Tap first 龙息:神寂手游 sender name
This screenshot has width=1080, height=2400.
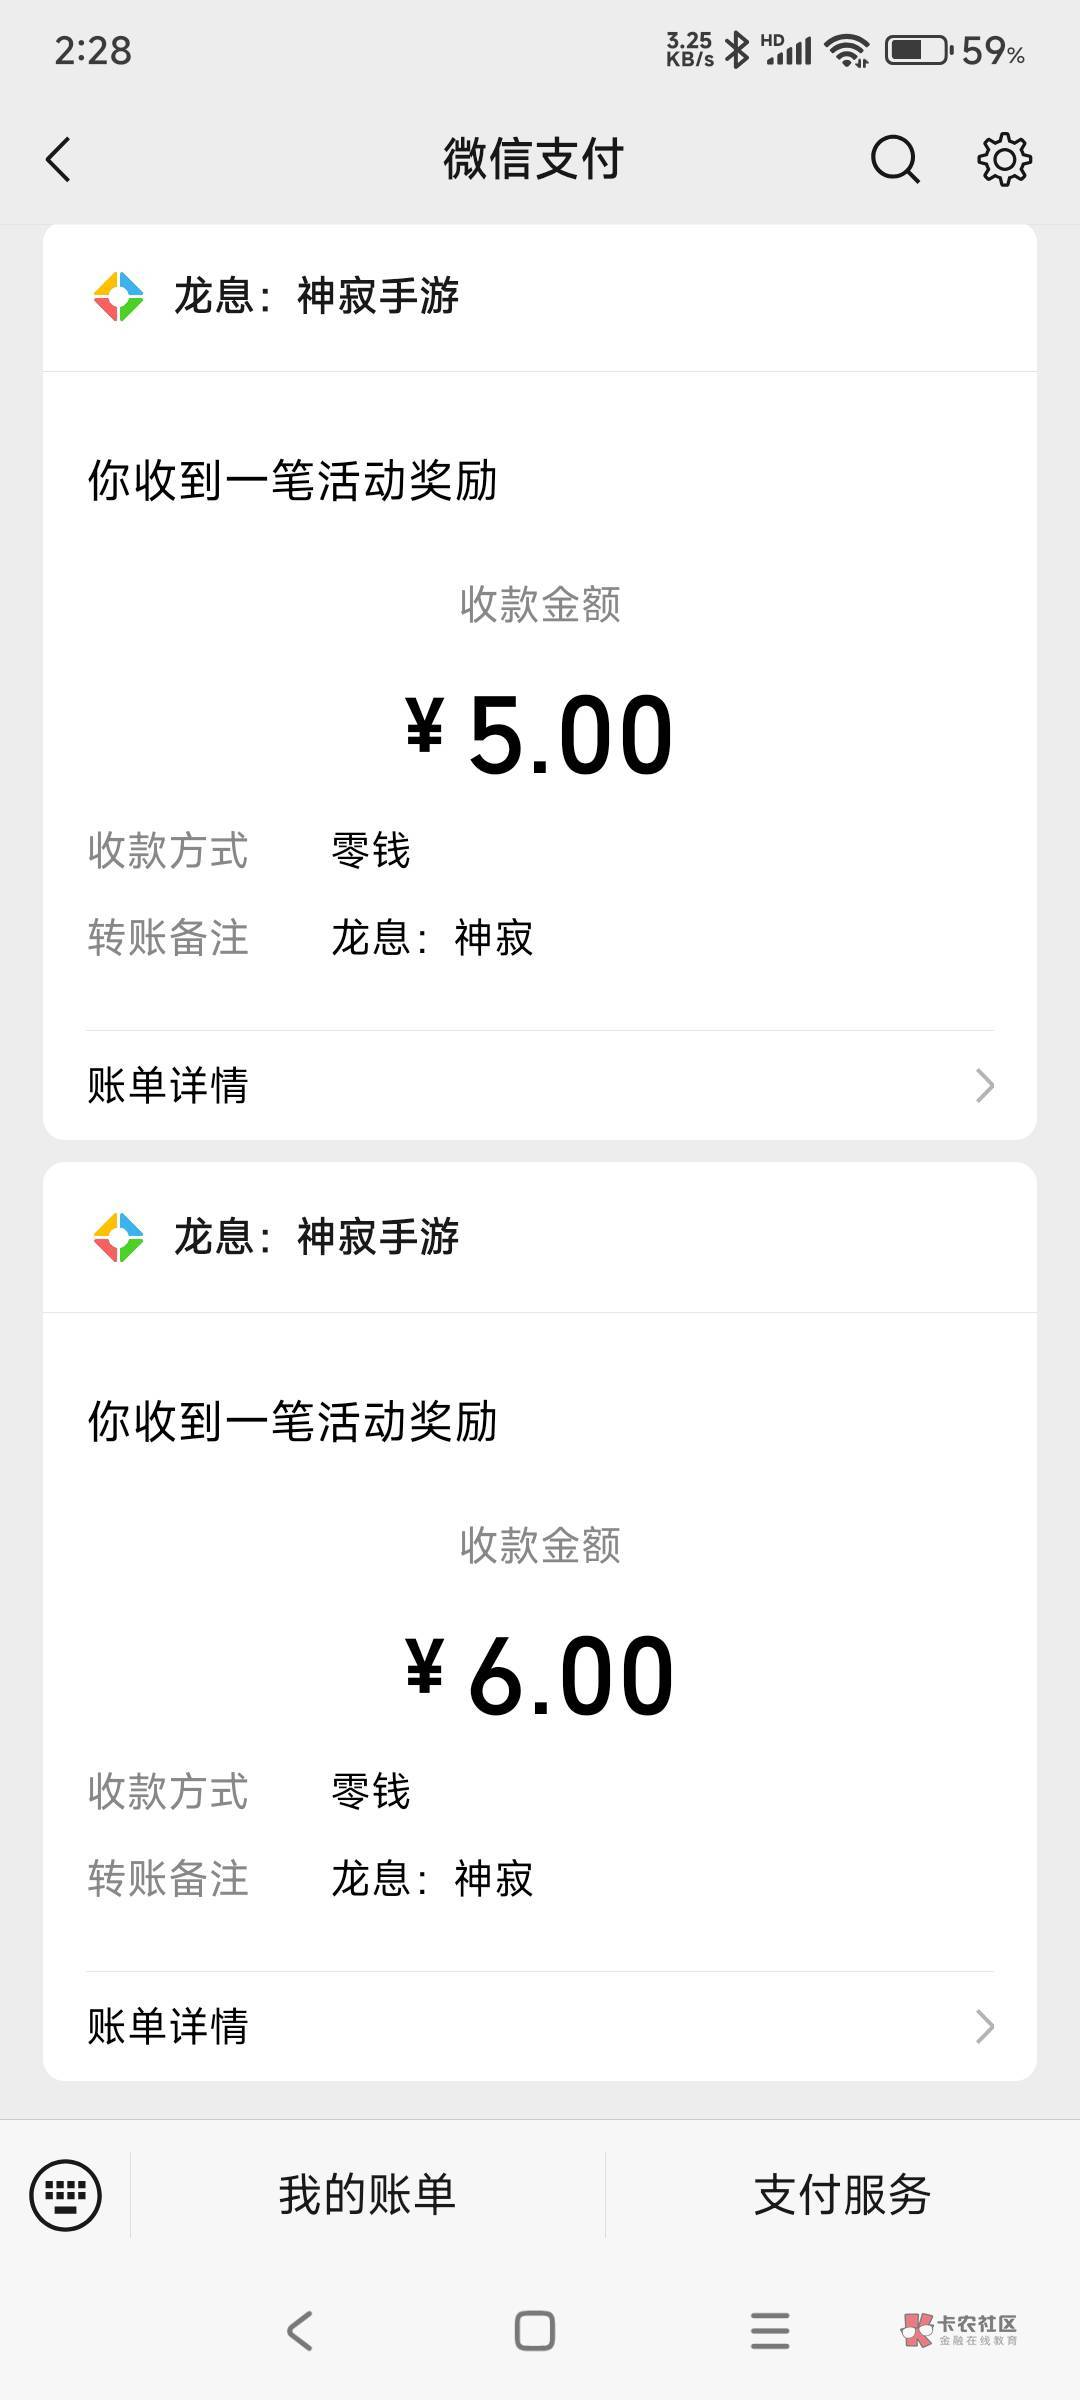[x=316, y=297]
